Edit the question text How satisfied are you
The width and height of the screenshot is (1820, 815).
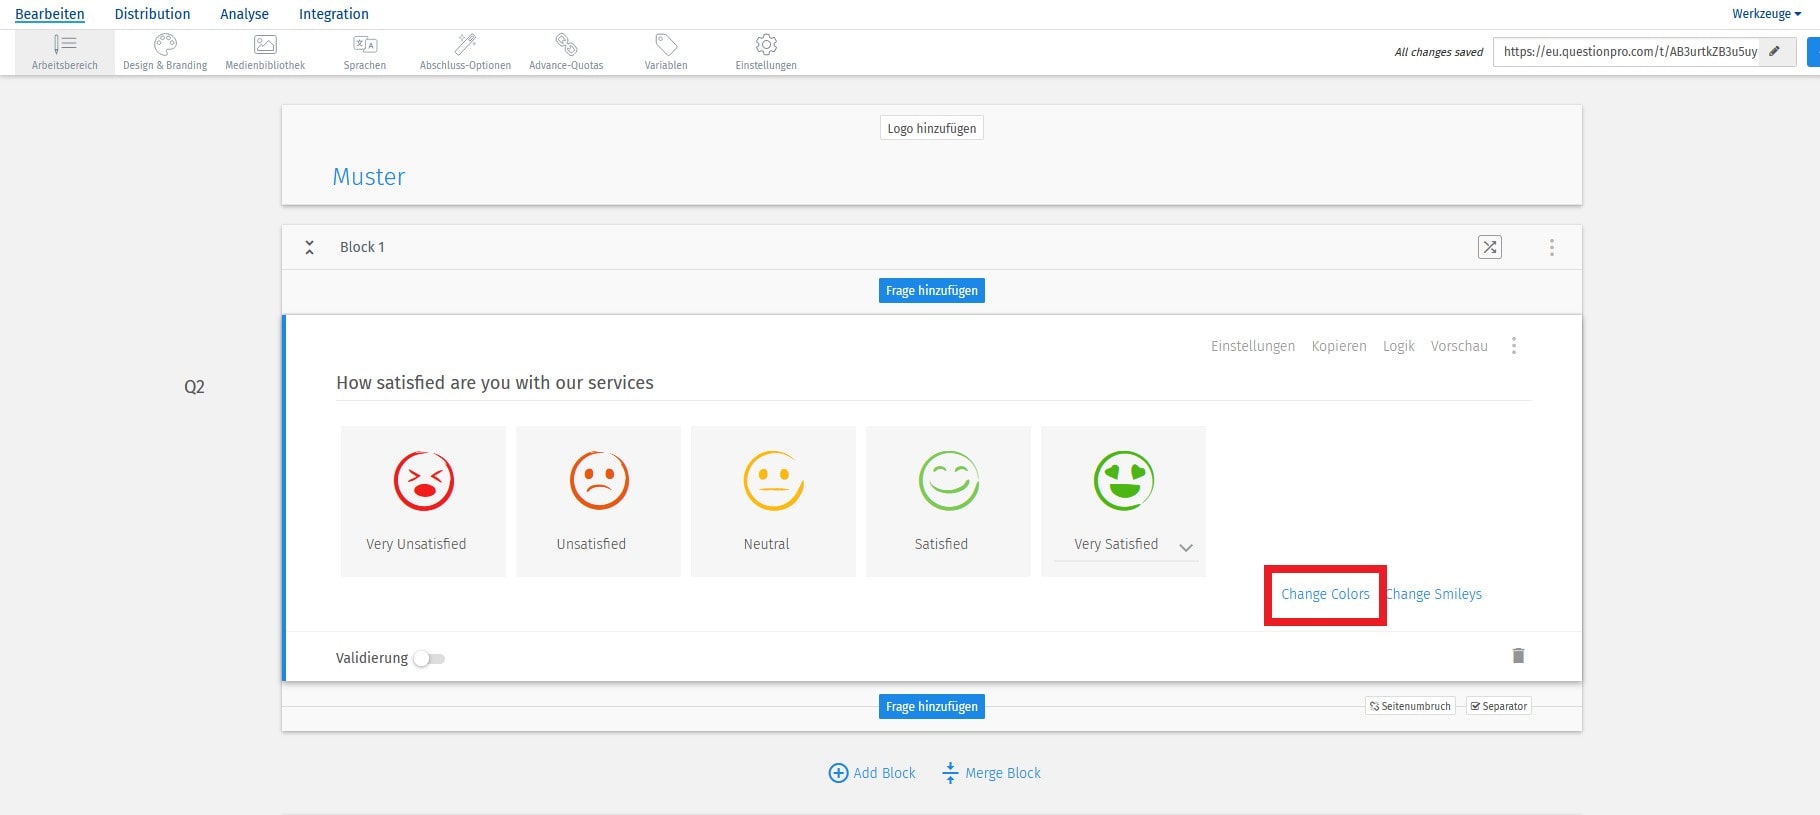click(495, 383)
